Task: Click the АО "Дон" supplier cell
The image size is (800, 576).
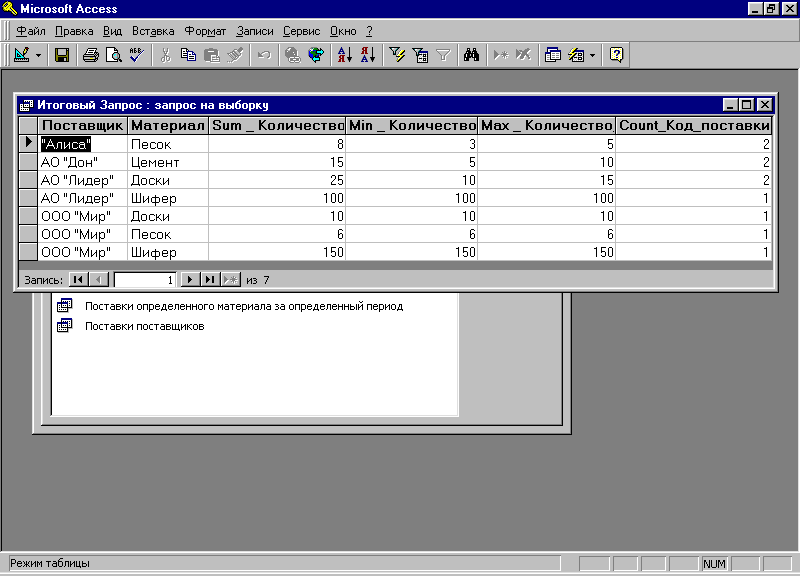Action: point(83,162)
